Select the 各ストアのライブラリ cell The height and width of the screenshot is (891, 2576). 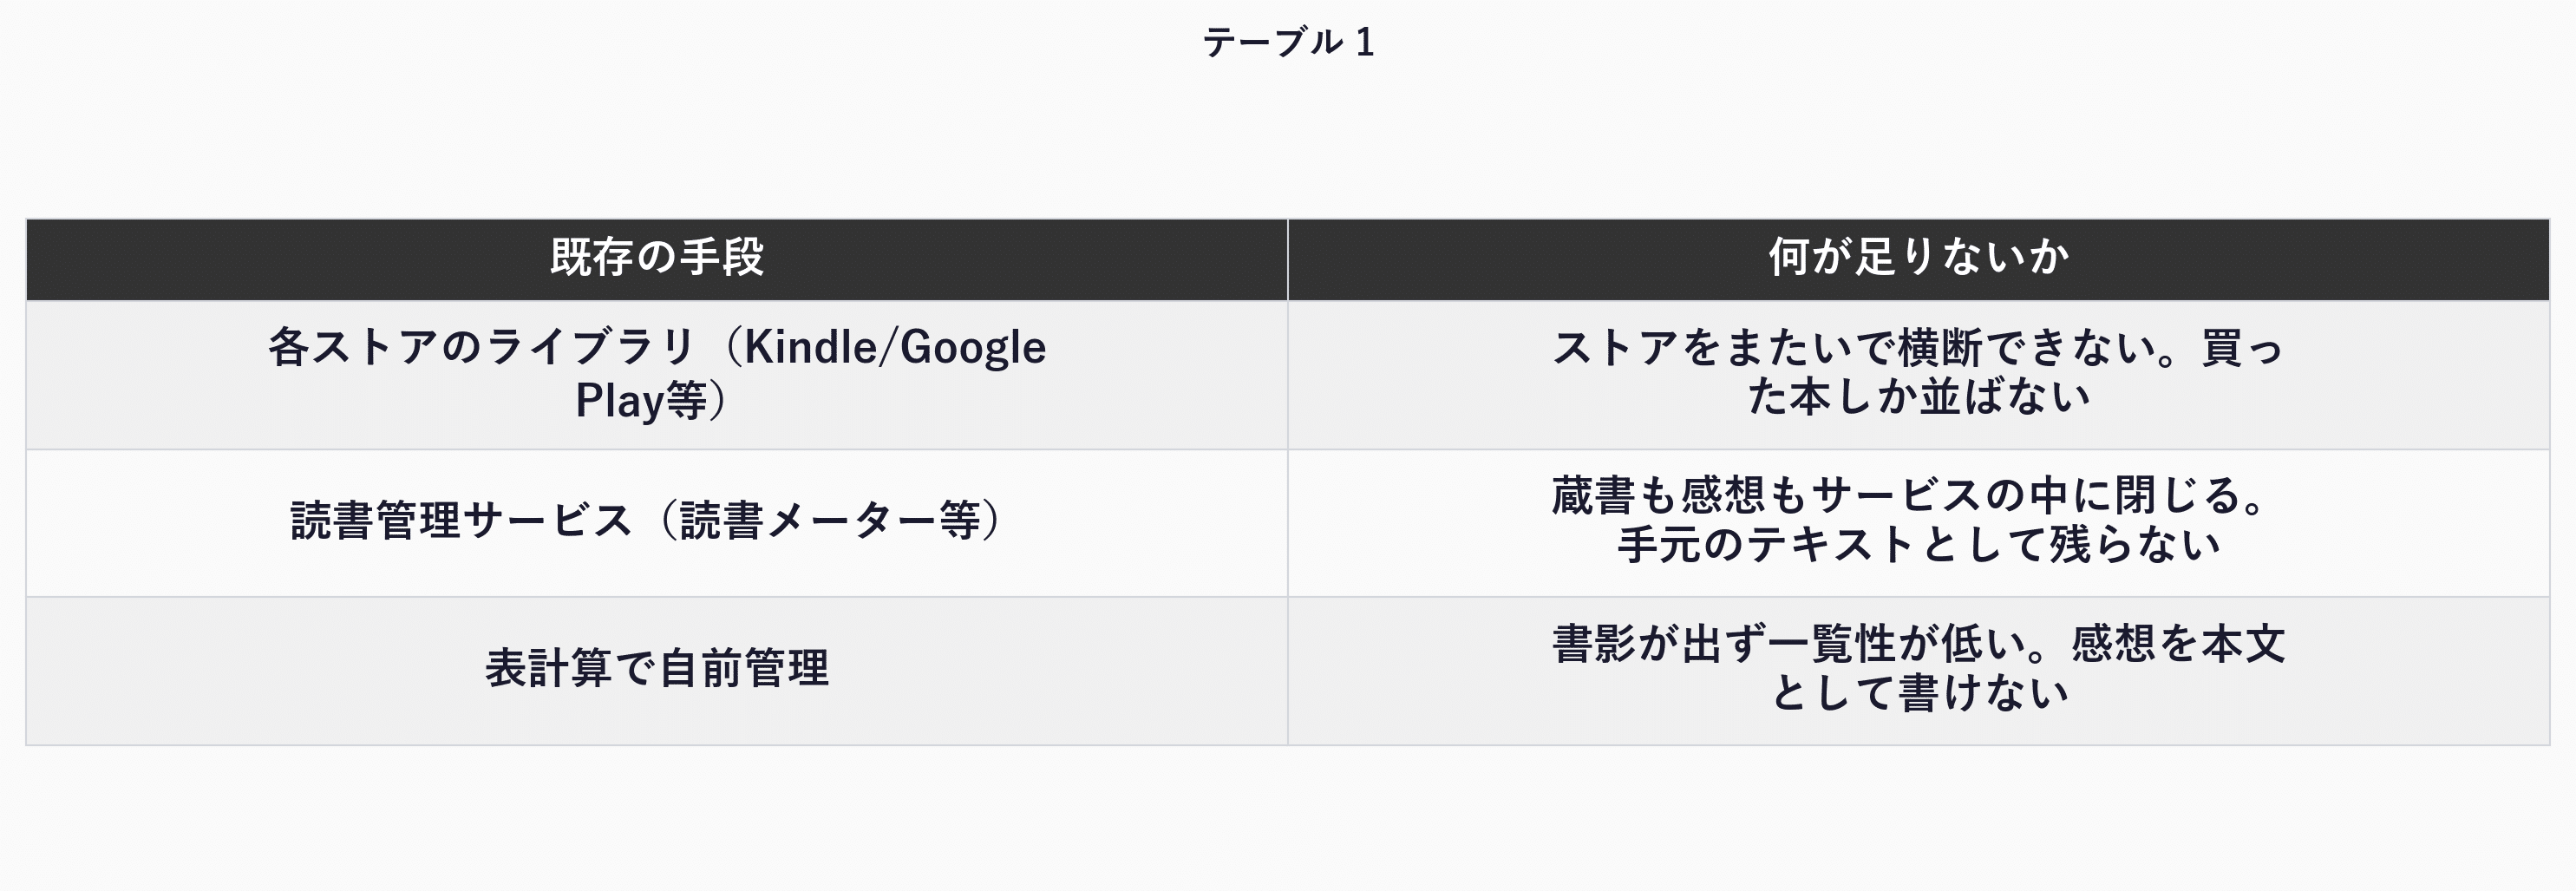coord(657,374)
